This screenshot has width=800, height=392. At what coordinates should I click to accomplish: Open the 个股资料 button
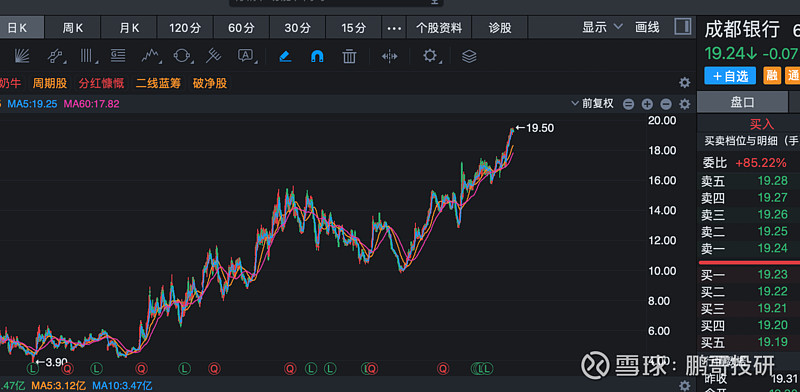(x=439, y=28)
